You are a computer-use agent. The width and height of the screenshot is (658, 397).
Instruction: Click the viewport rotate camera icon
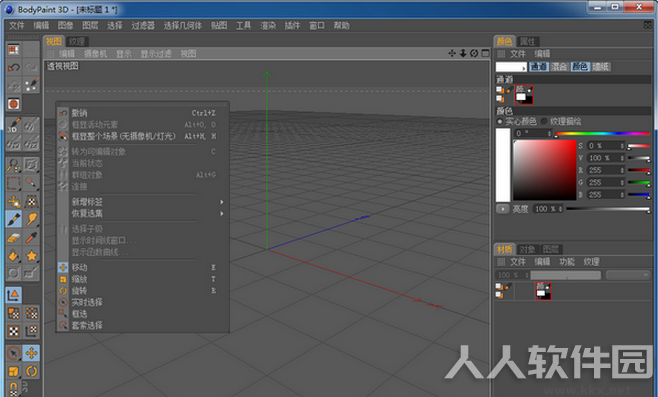[474, 53]
